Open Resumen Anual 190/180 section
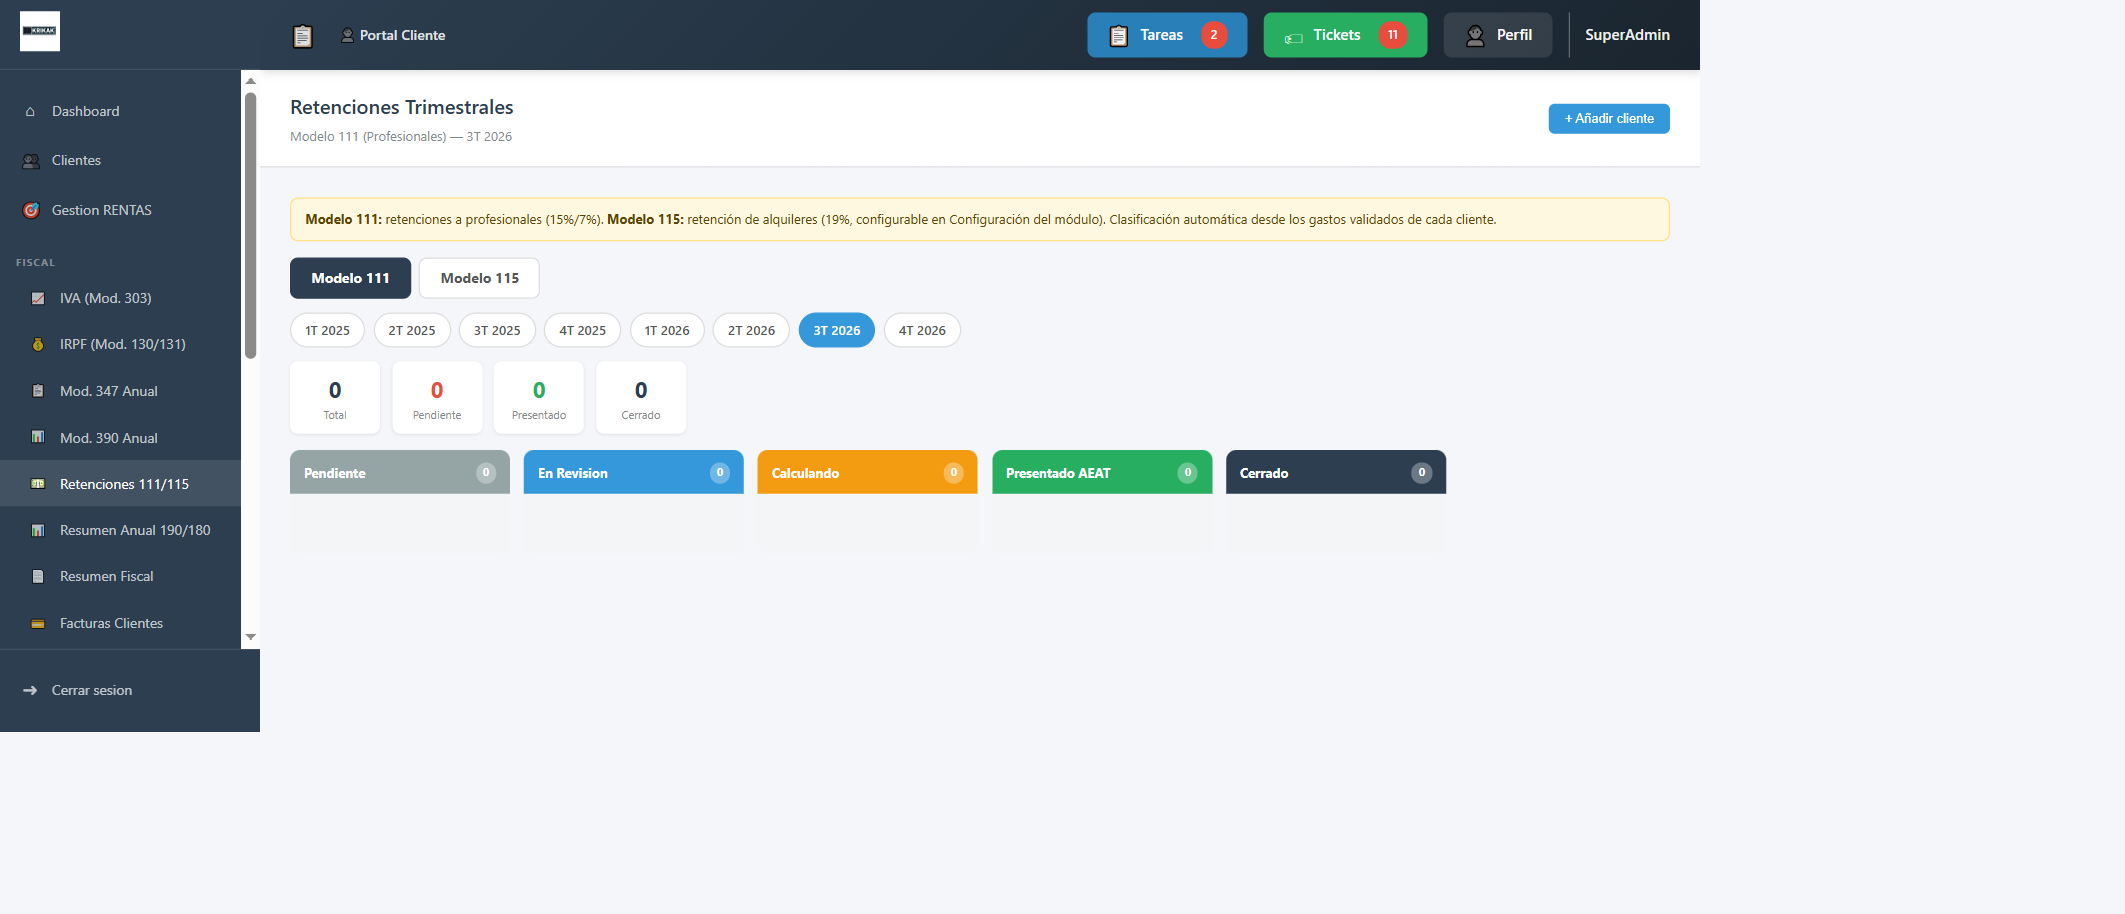This screenshot has width=2125, height=914. click(x=120, y=530)
